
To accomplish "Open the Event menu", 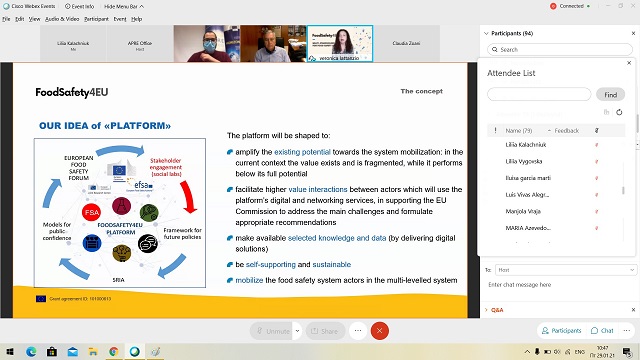I will point(120,19).
